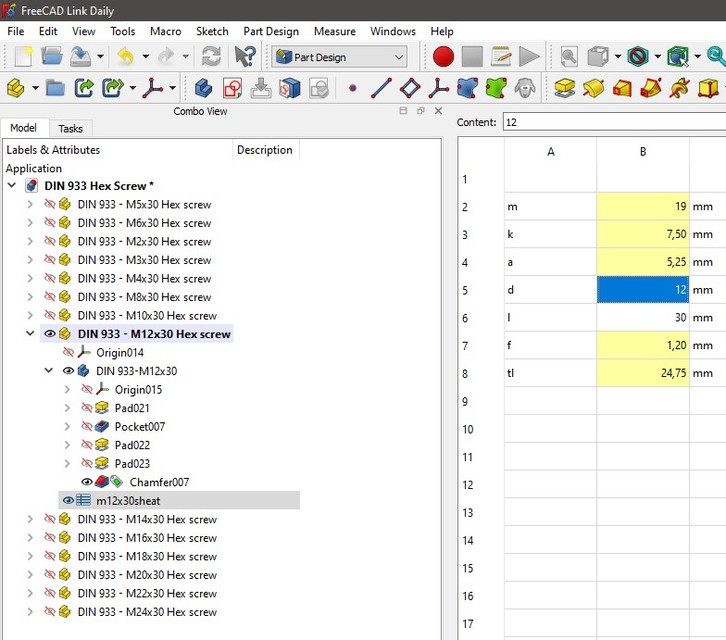The image size is (726, 640).
Task: Click the green ShapeBinder icon
Action: tap(496, 88)
